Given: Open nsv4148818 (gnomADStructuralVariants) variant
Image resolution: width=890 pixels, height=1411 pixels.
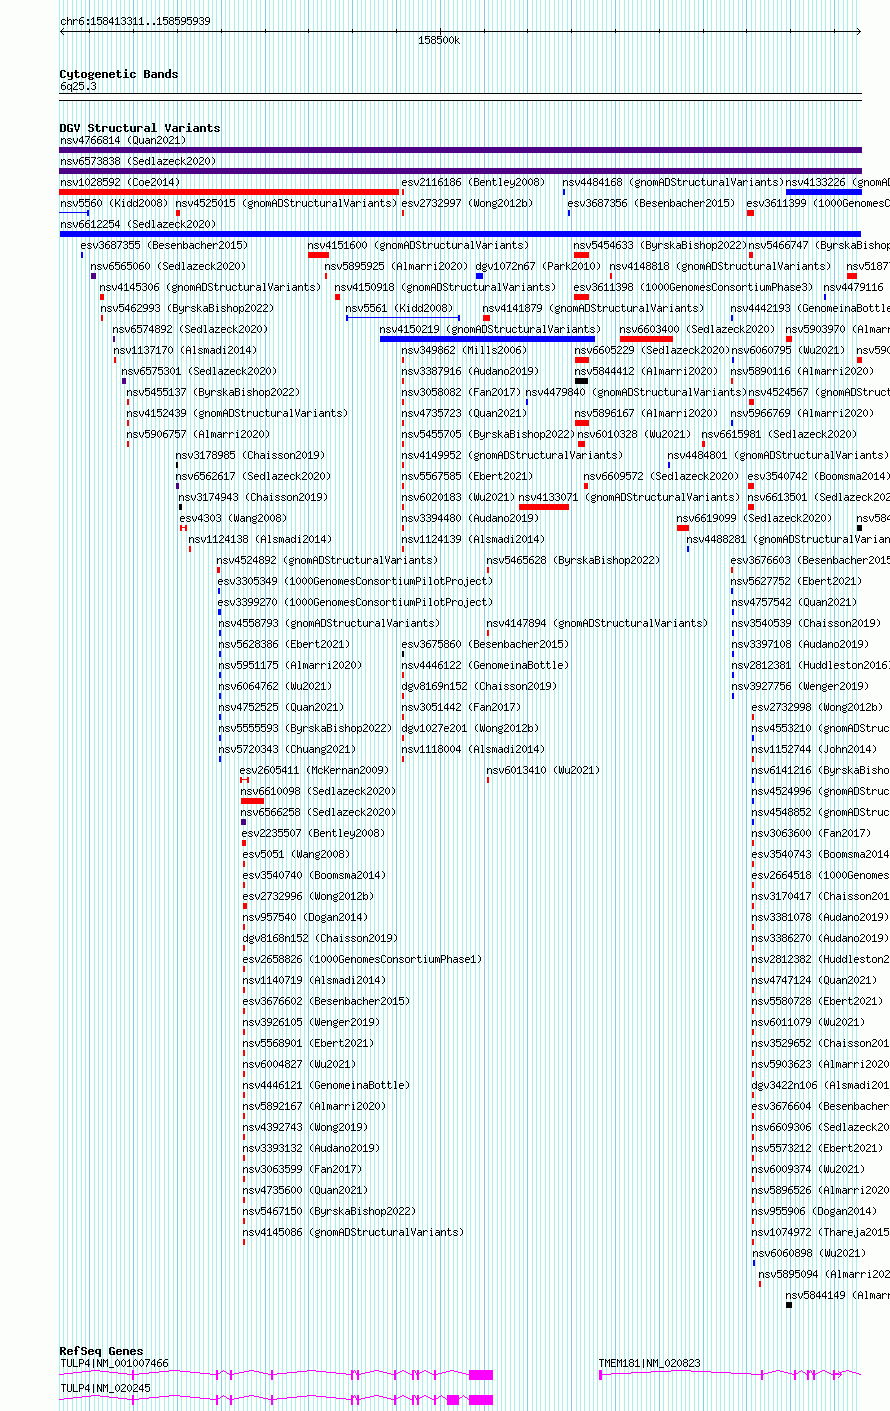Looking at the screenshot, I should point(720,266).
